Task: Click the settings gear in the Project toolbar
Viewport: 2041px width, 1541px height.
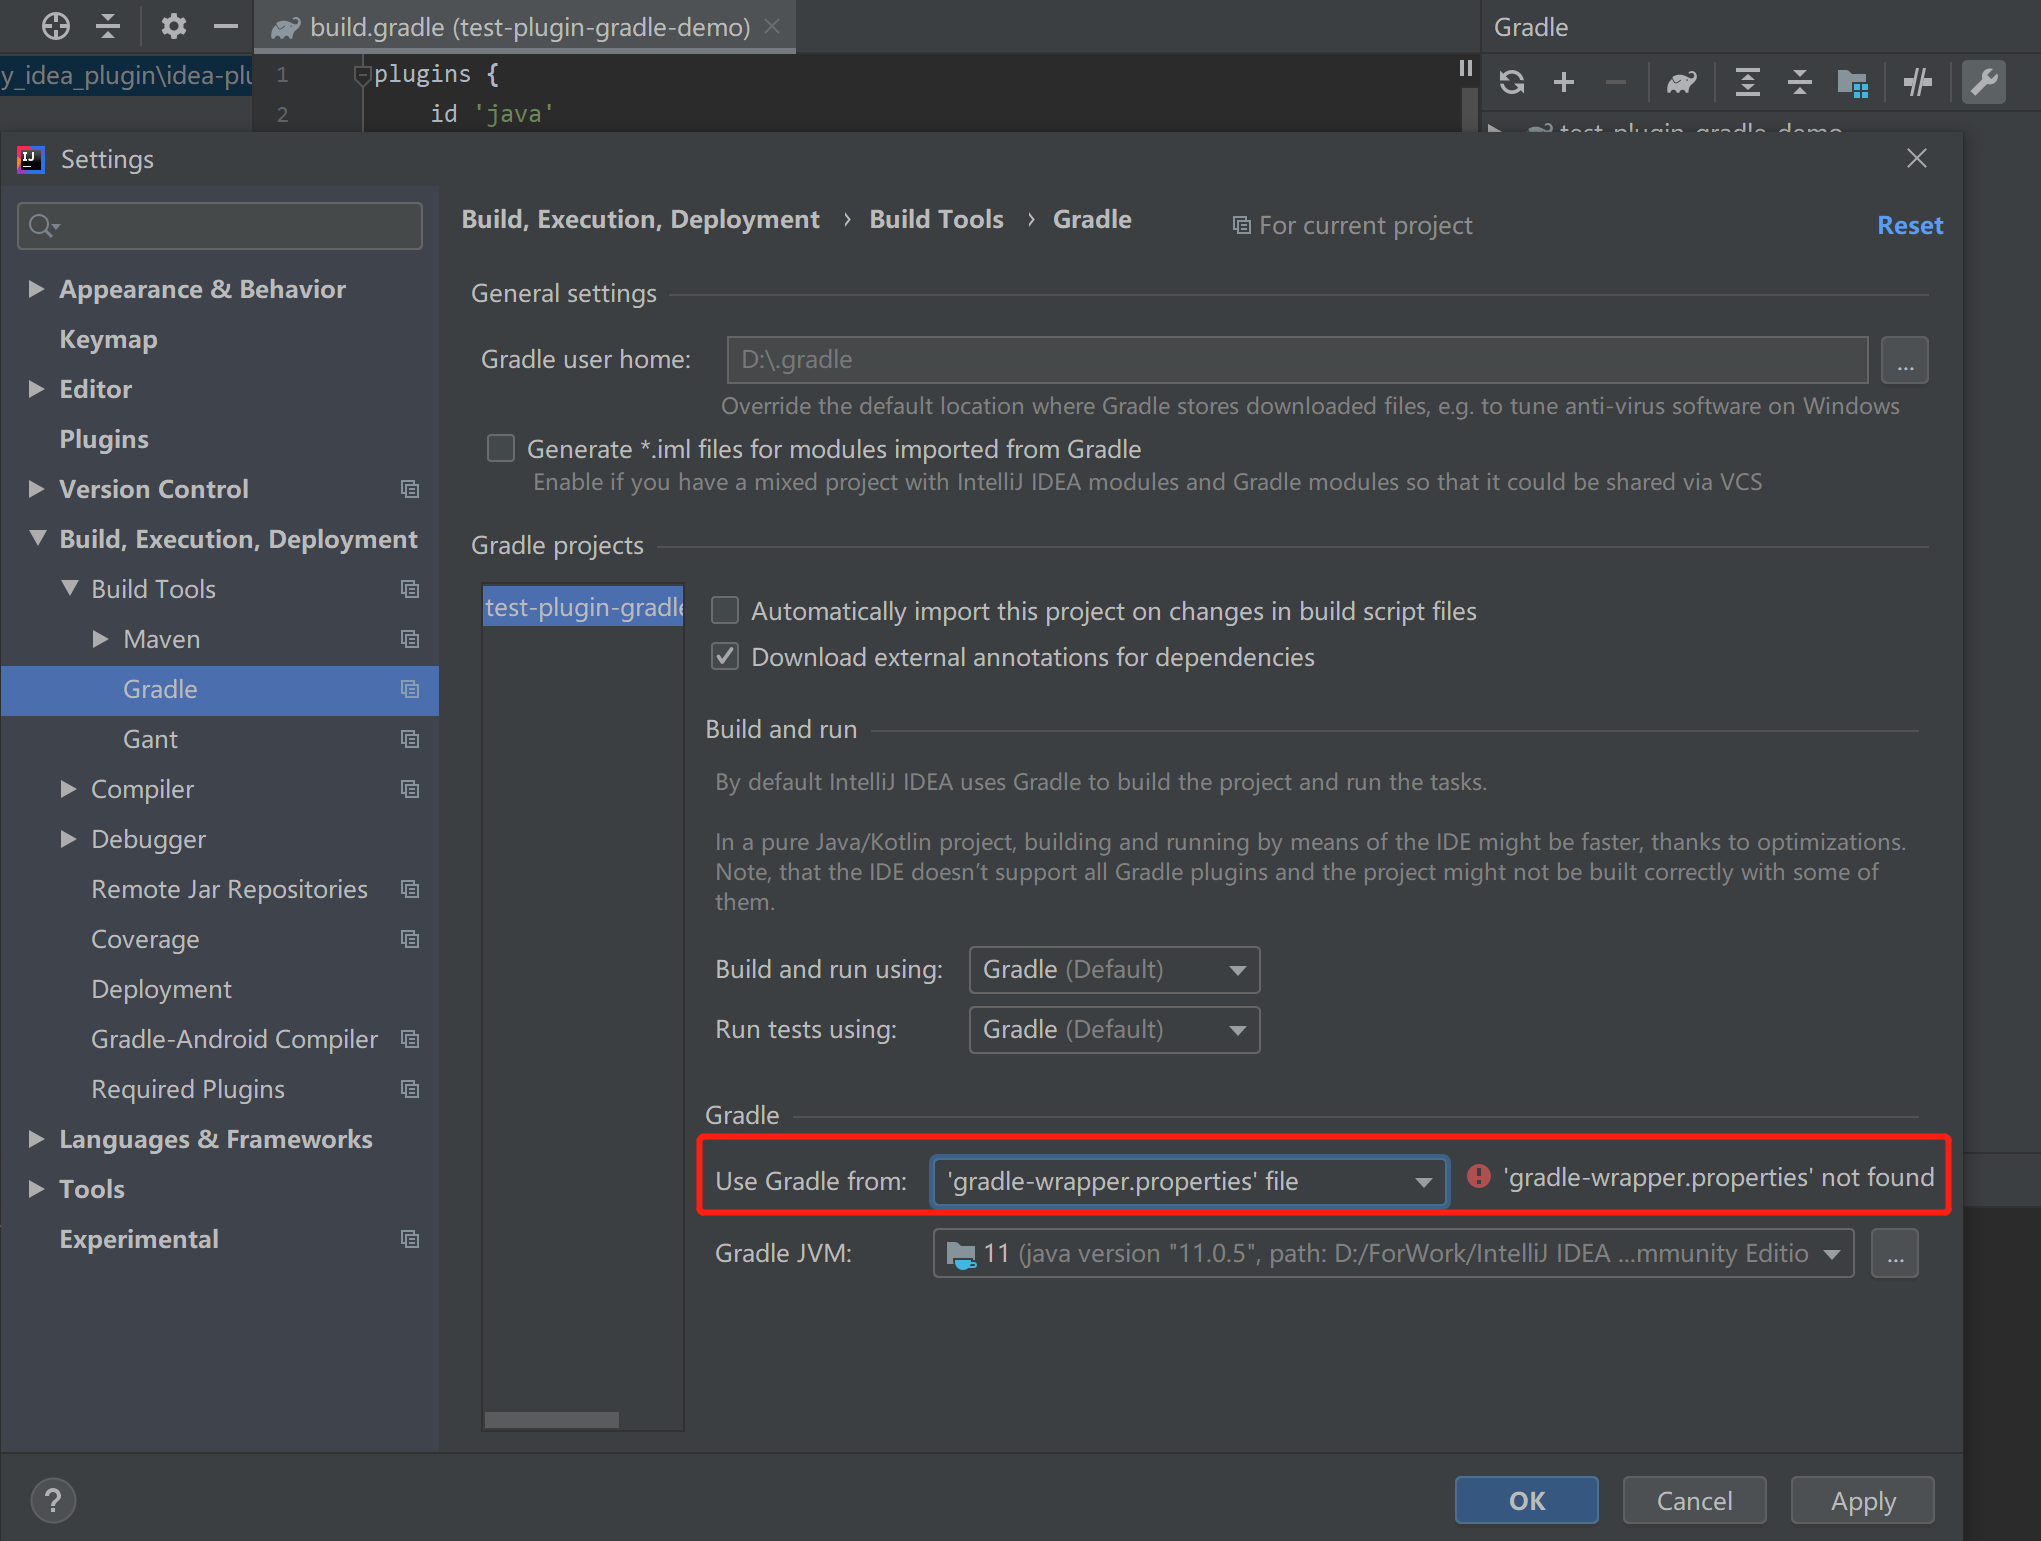Action: pos(173,26)
